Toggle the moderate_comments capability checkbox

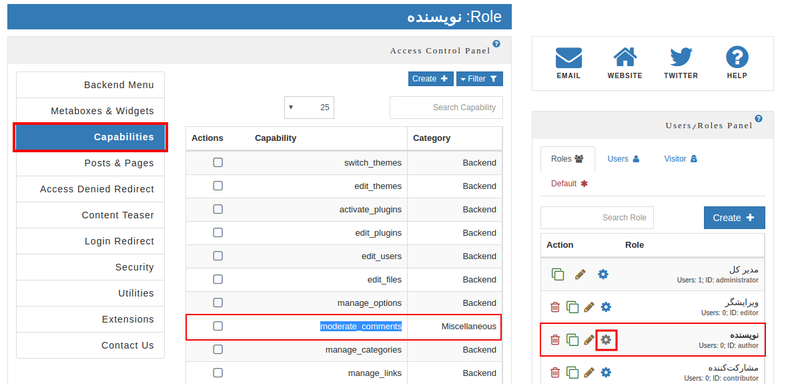tap(218, 326)
